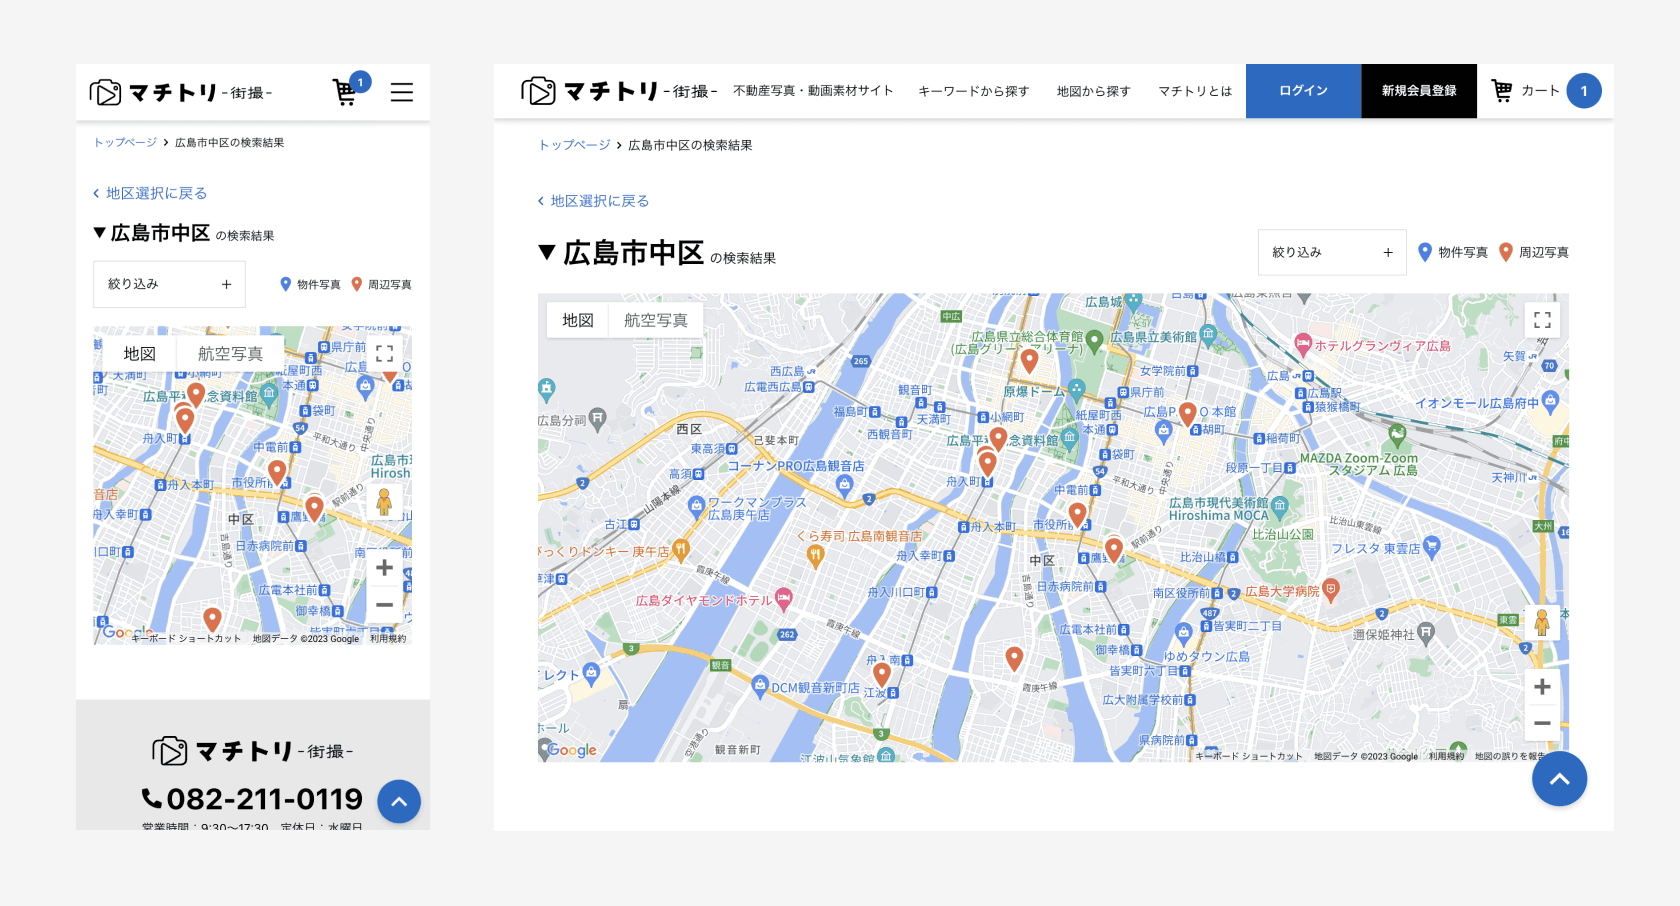Click desktop scroll-to-top round button

pos(1559,779)
